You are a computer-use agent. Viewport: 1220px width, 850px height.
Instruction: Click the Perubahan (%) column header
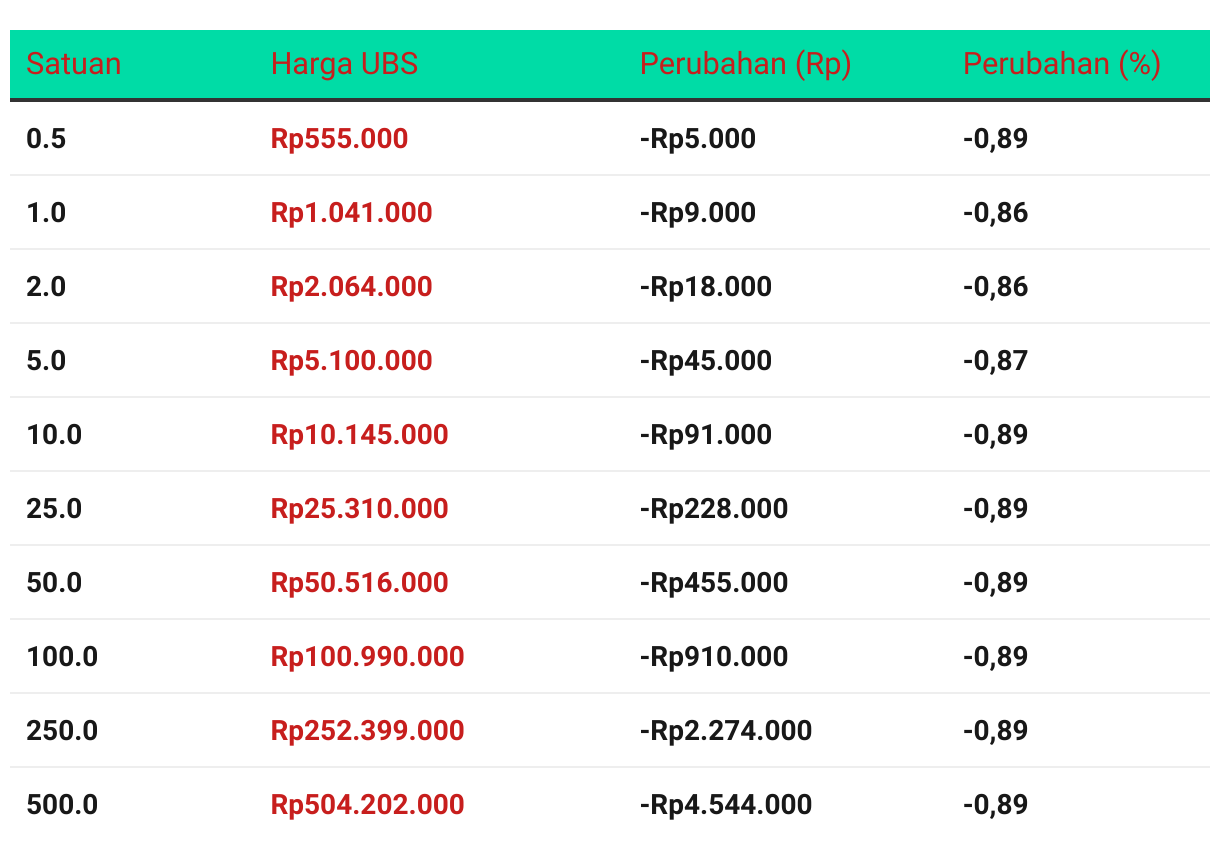1061,64
